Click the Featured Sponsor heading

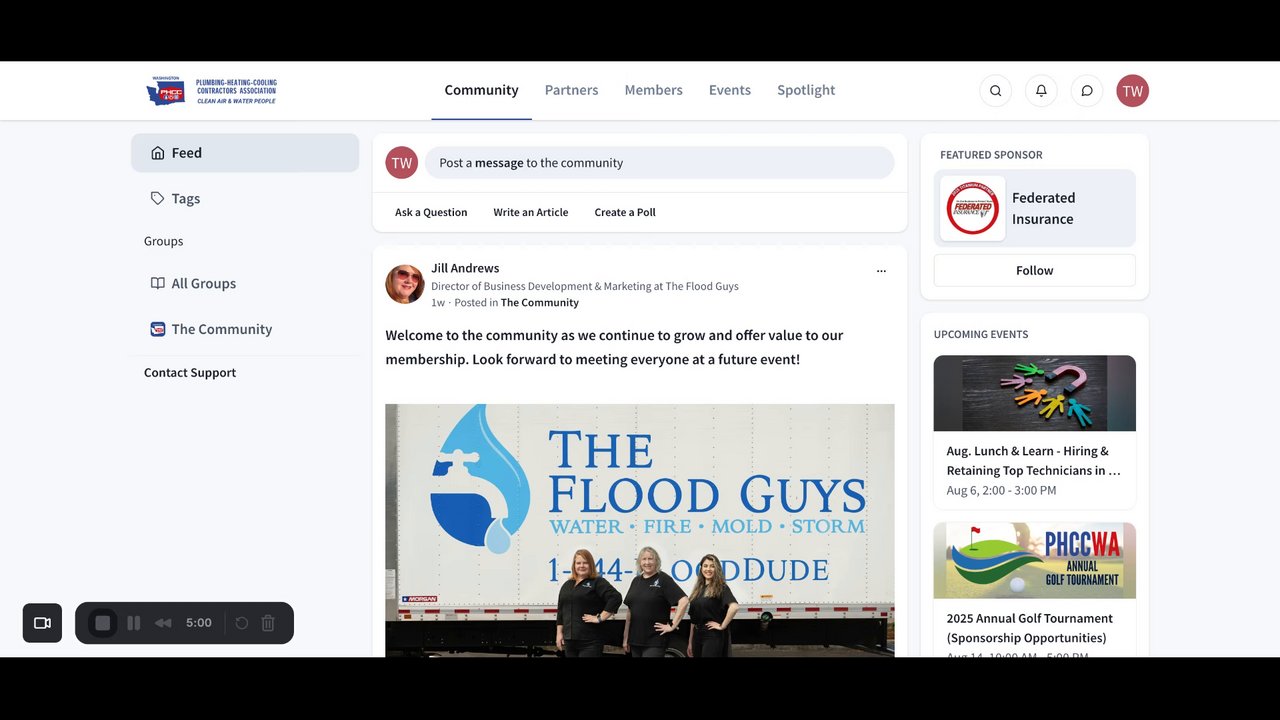991,155
